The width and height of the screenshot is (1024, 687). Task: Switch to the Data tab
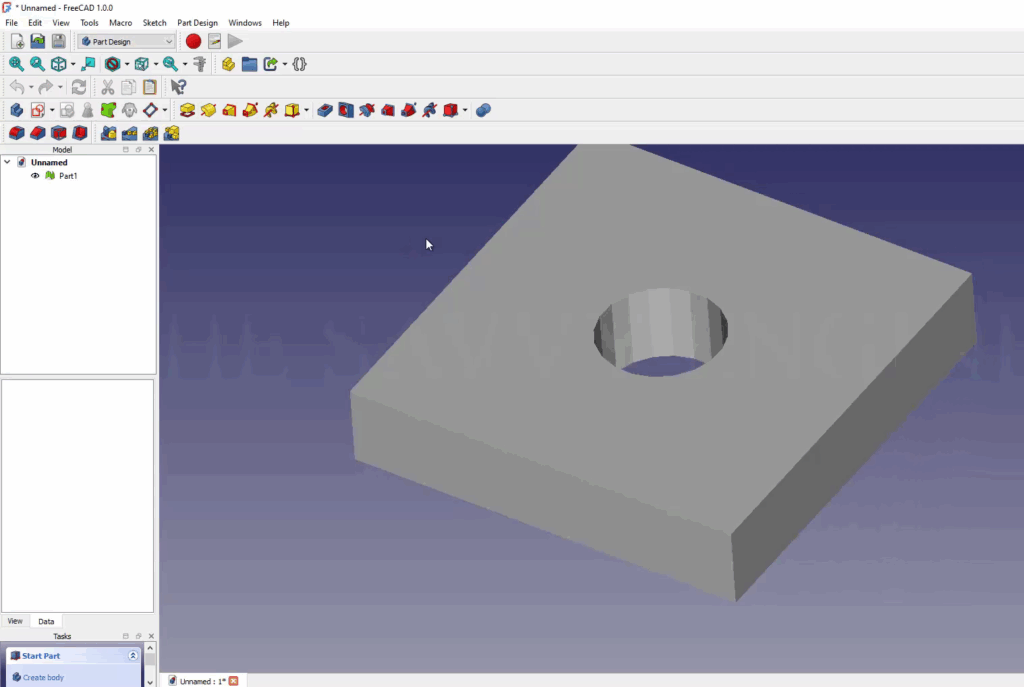point(46,621)
